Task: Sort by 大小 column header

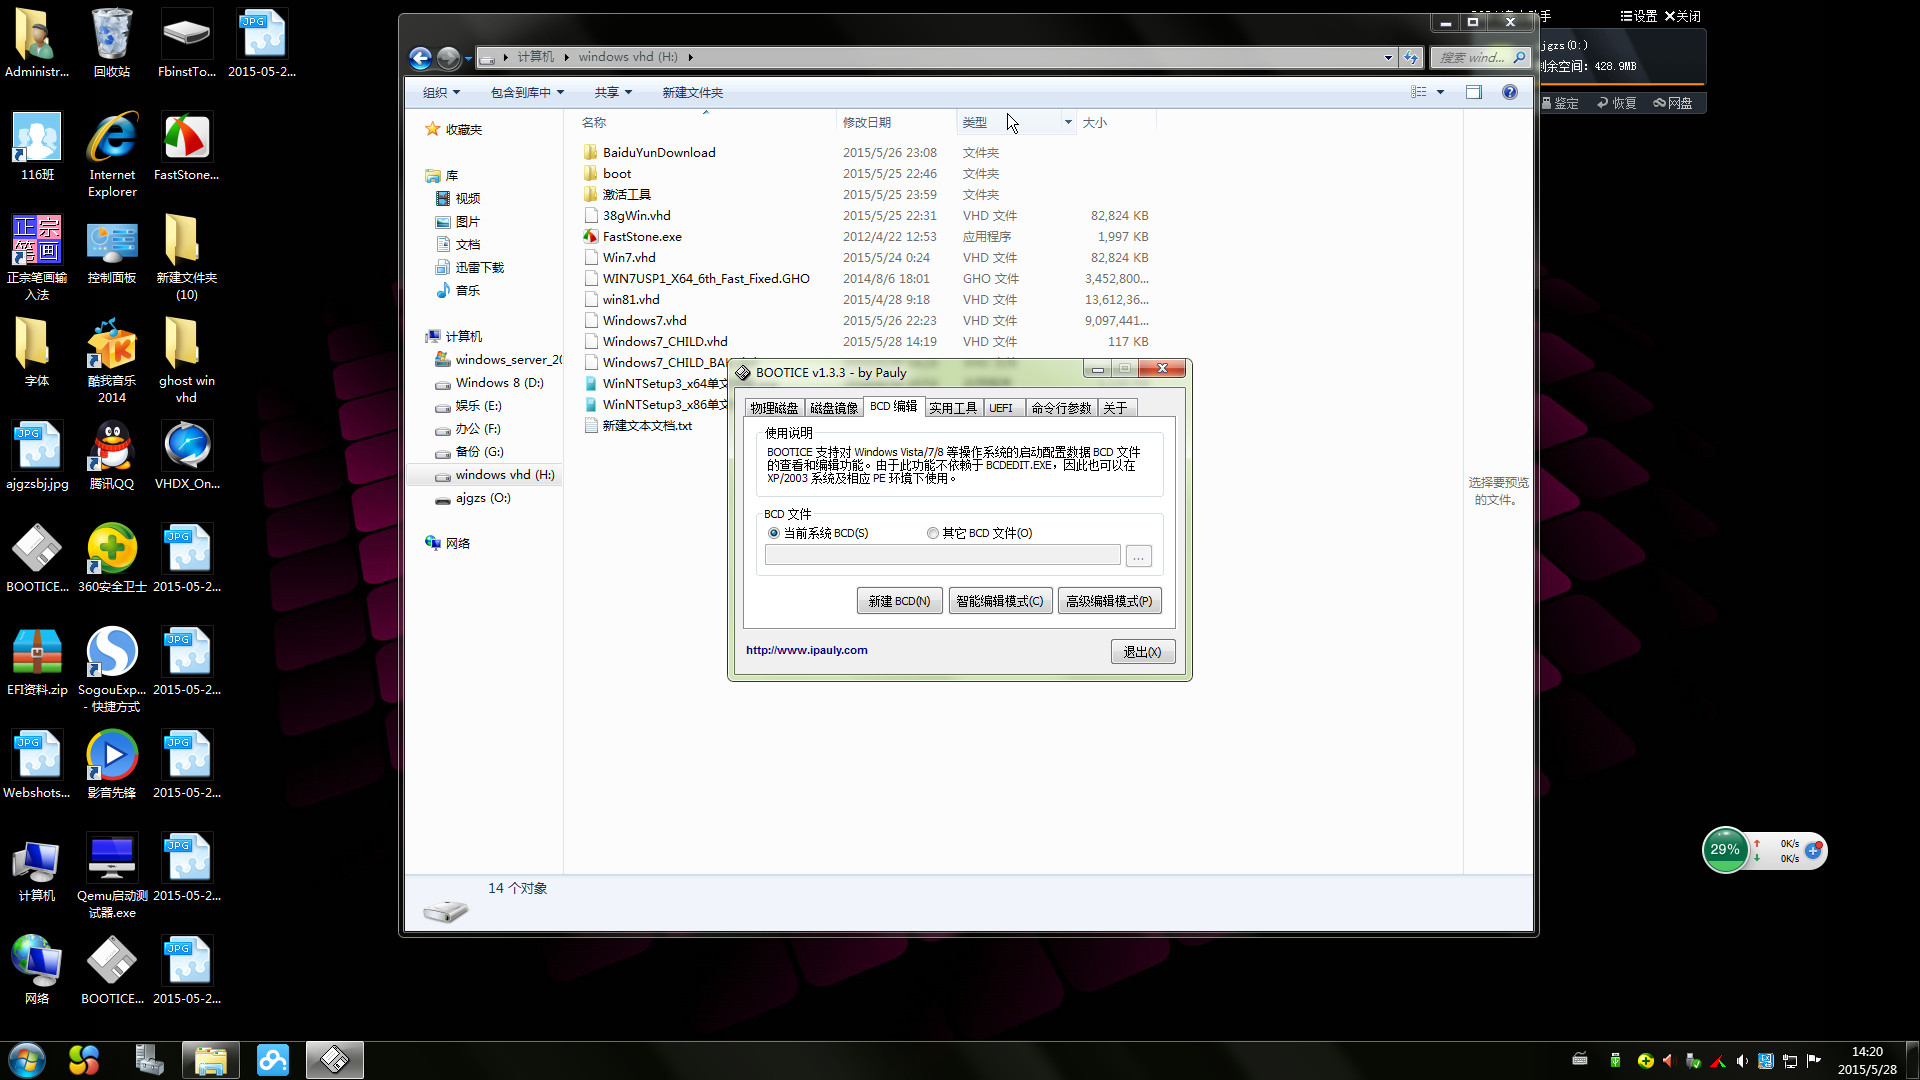Action: click(x=1095, y=122)
